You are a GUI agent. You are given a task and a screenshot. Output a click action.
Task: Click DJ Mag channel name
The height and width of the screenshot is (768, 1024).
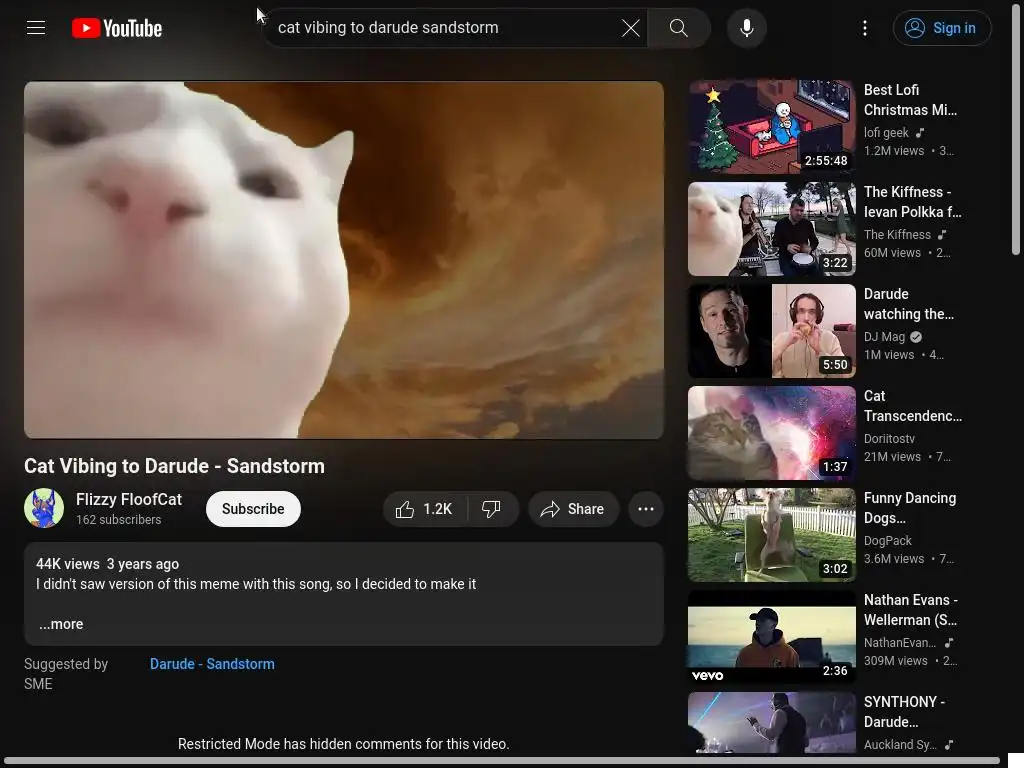[x=884, y=337]
